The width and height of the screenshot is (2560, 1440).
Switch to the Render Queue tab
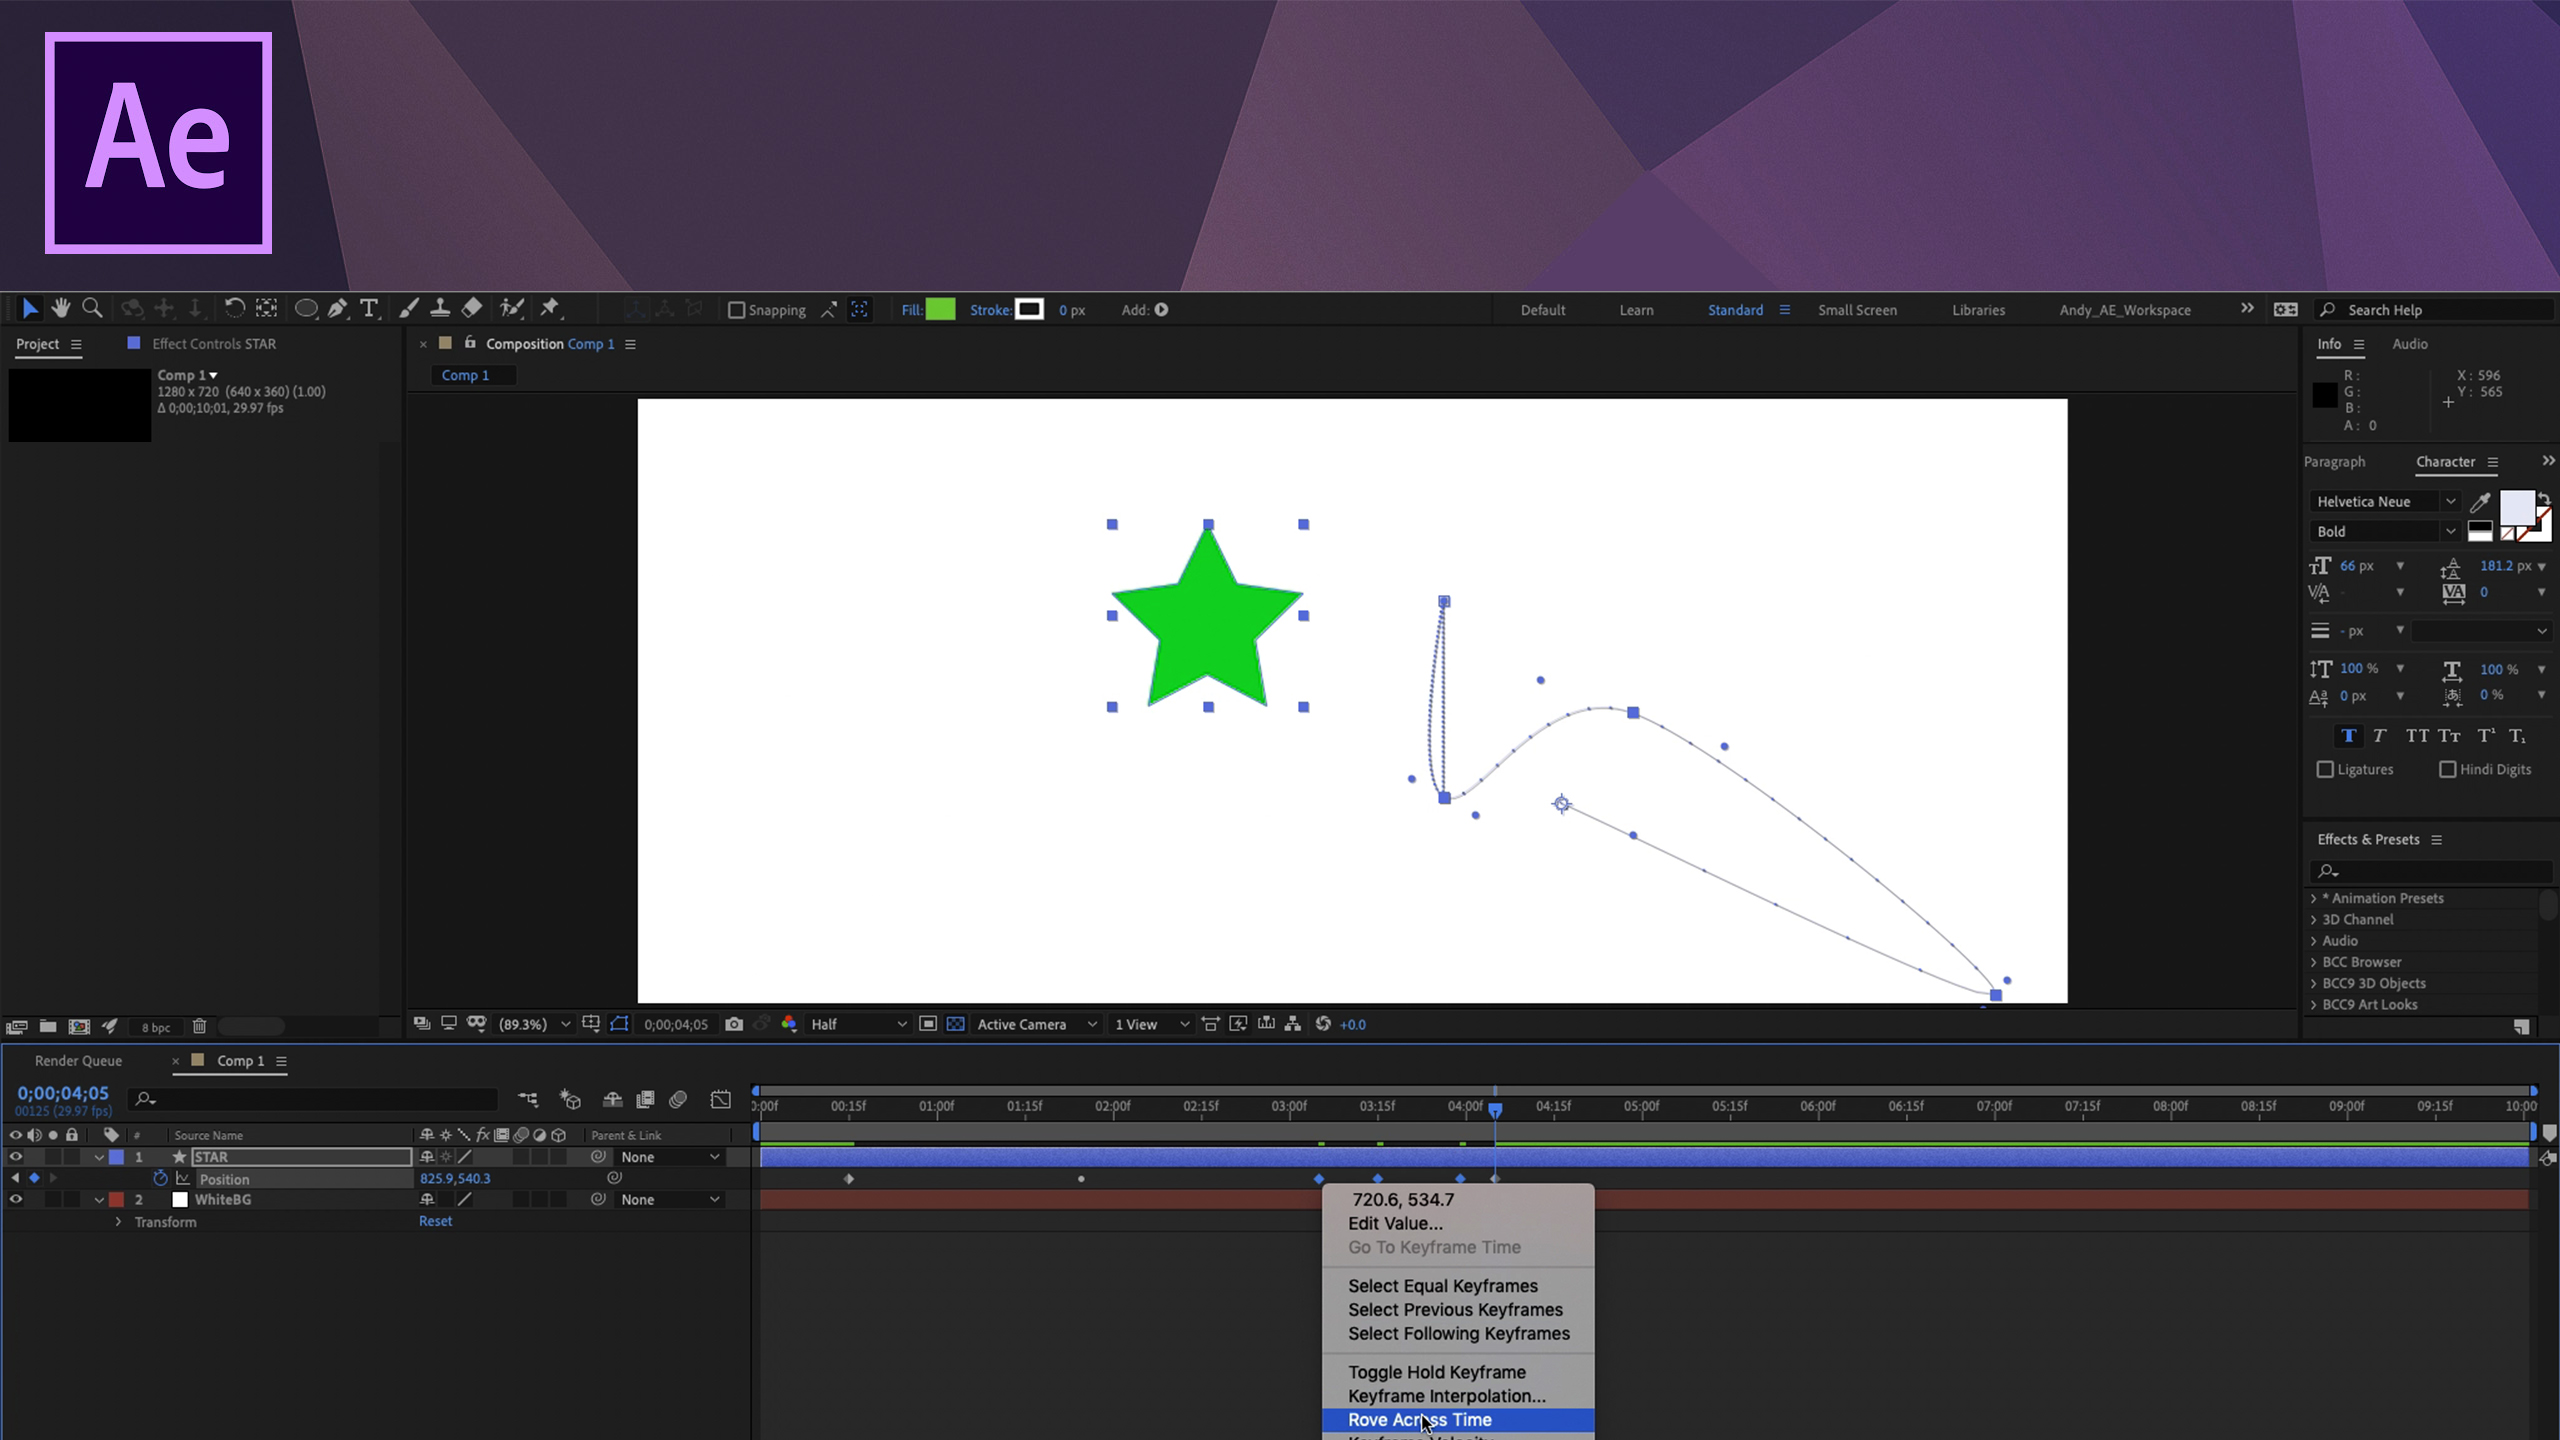78,1060
